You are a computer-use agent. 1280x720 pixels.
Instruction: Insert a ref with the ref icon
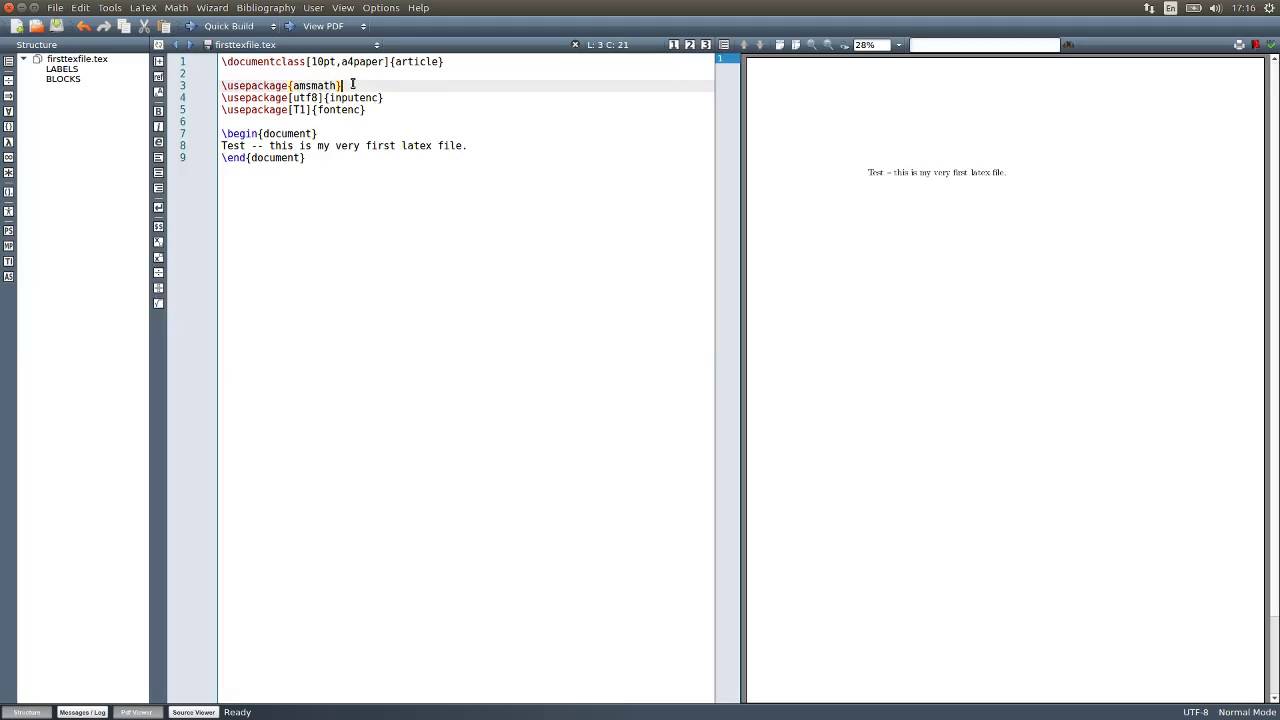click(x=158, y=77)
